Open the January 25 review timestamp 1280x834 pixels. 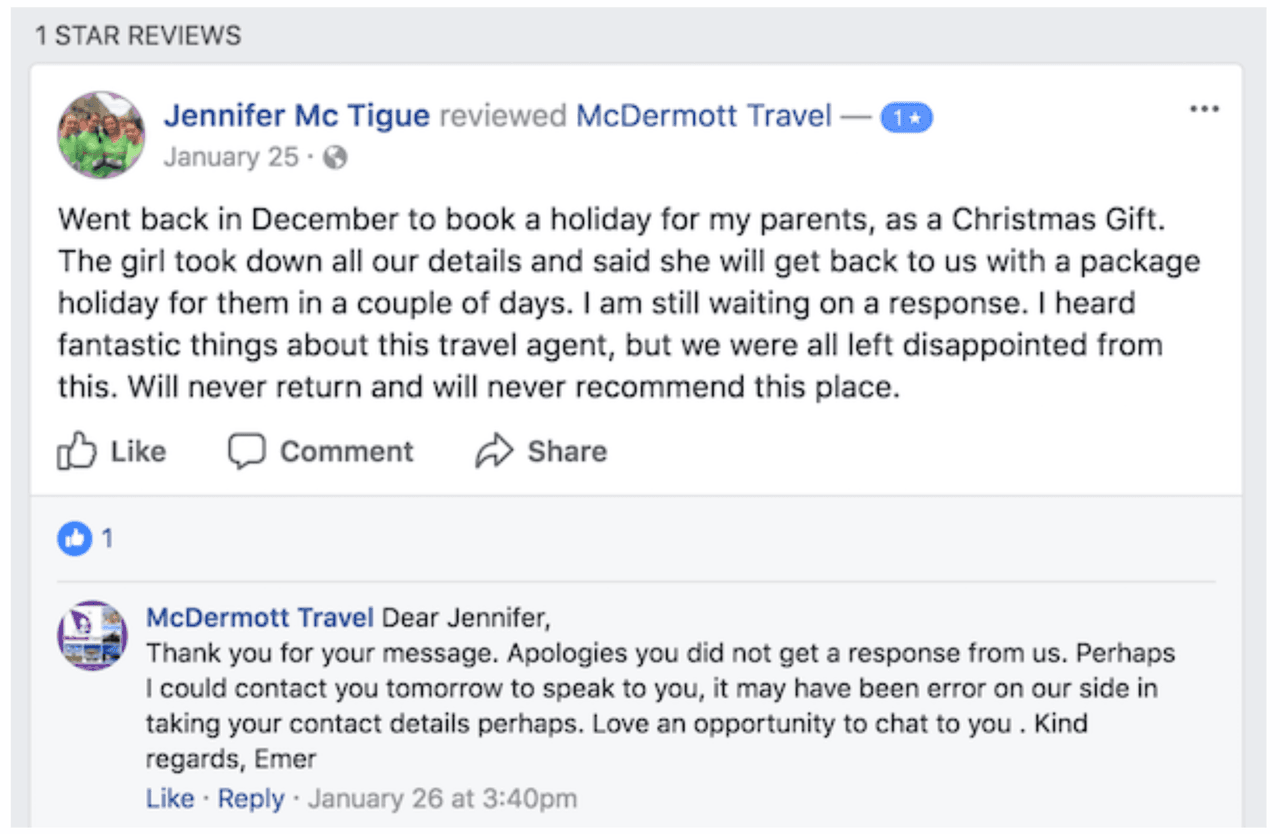pyautogui.click(x=231, y=158)
